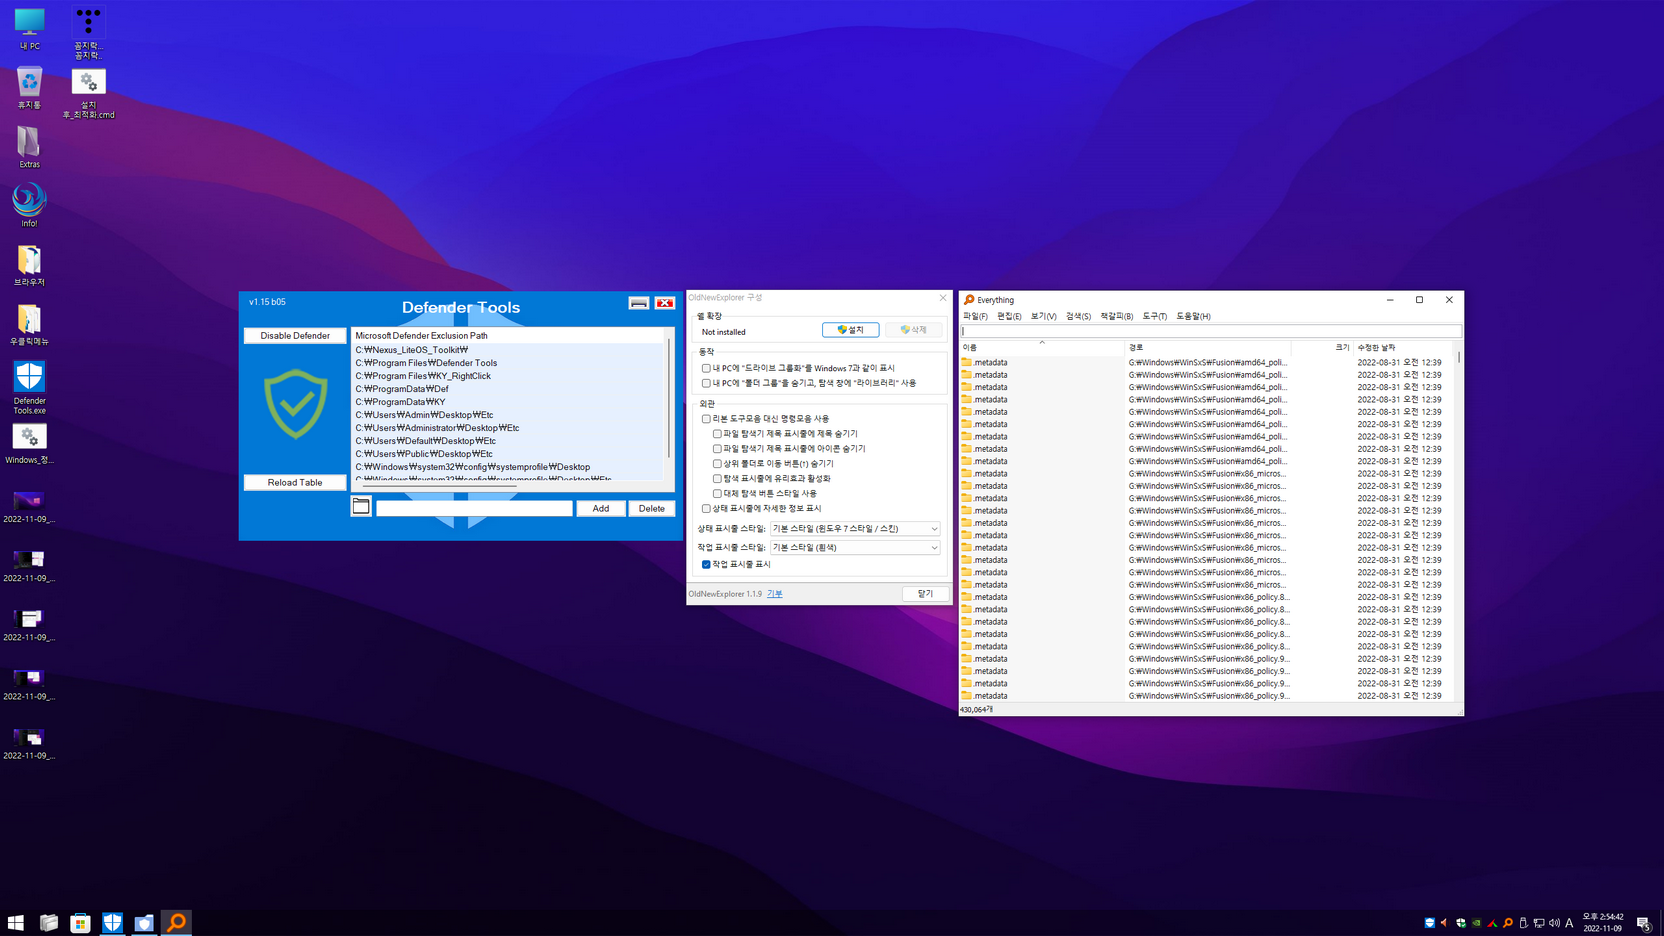The image size is (1664, 936).
Task: Select the 설치 후_최적화.cmd desktop file
Action: 88,93
